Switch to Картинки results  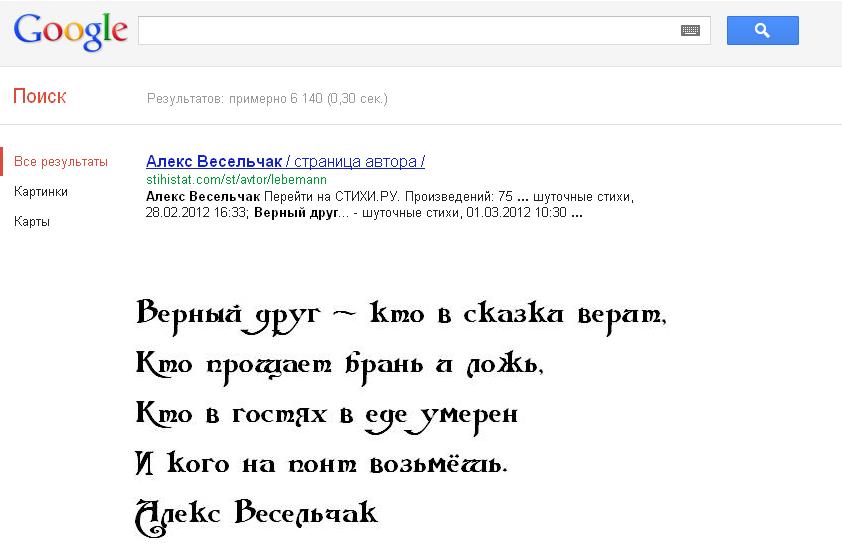(x=41, y=192)
